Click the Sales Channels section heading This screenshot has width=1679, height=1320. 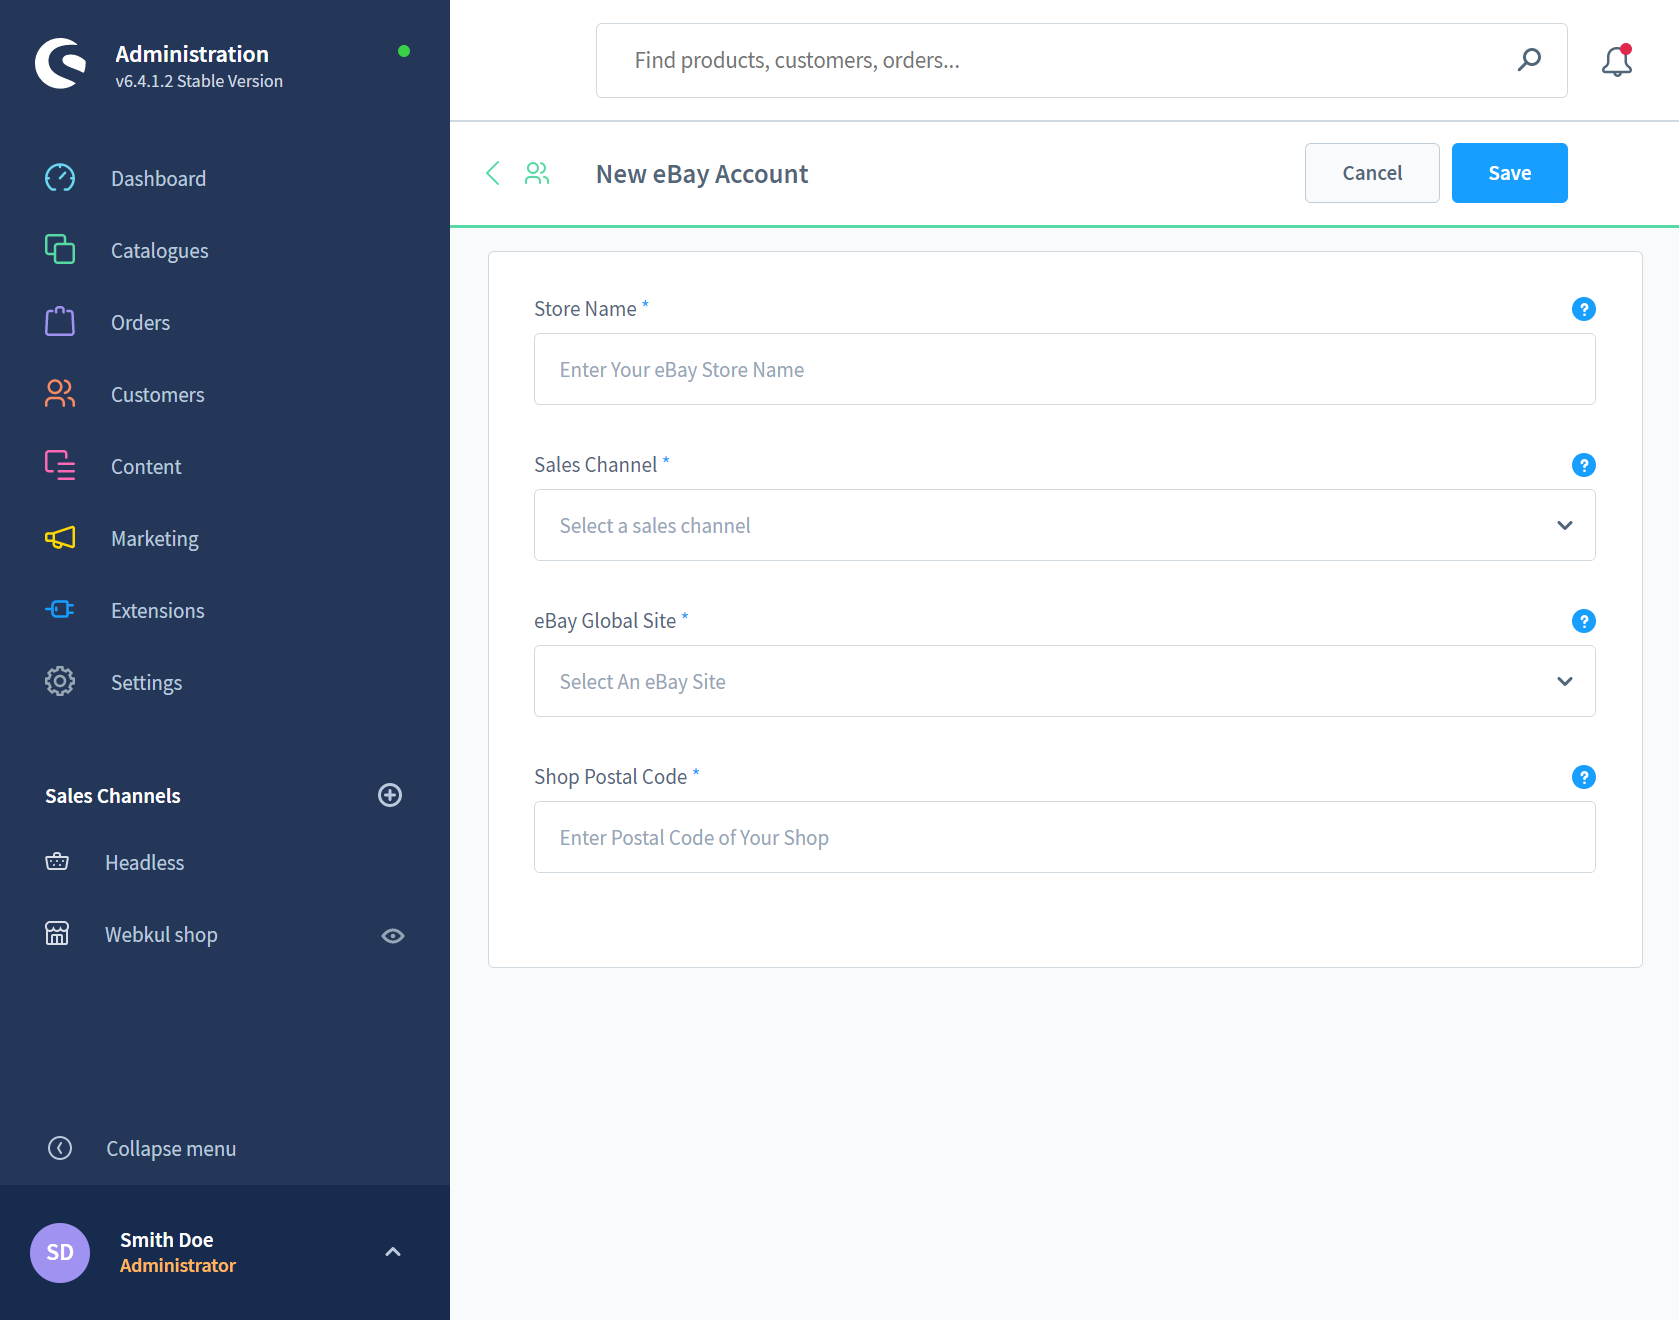(x=113, y=796)
